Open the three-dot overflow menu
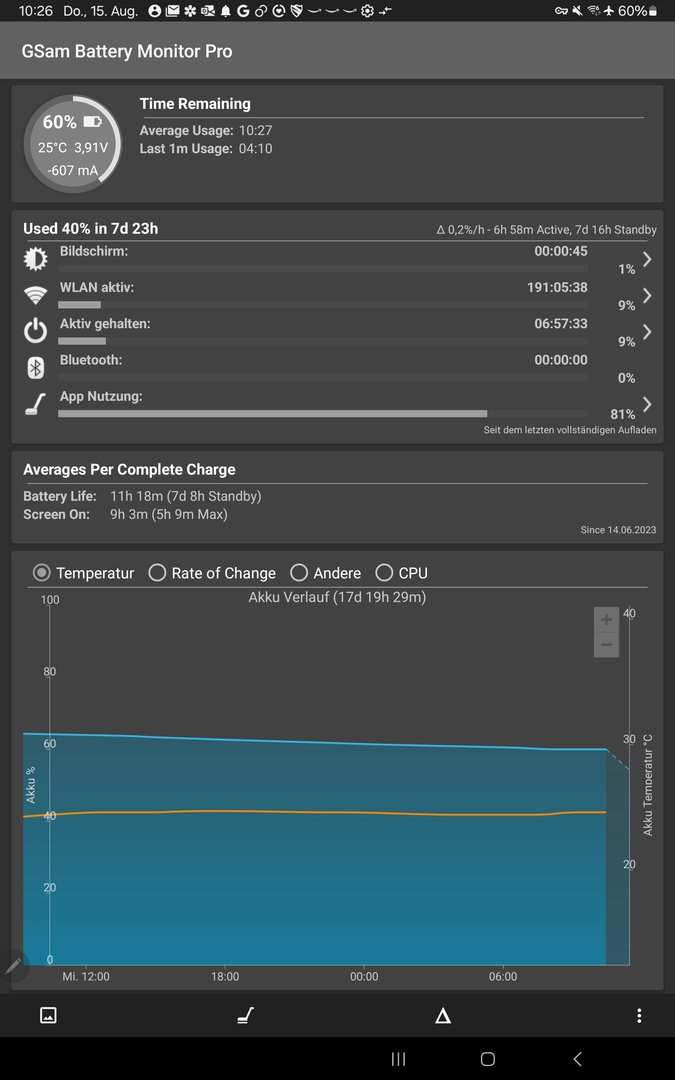This screenshot has height=1080, width=675. 639,1015
